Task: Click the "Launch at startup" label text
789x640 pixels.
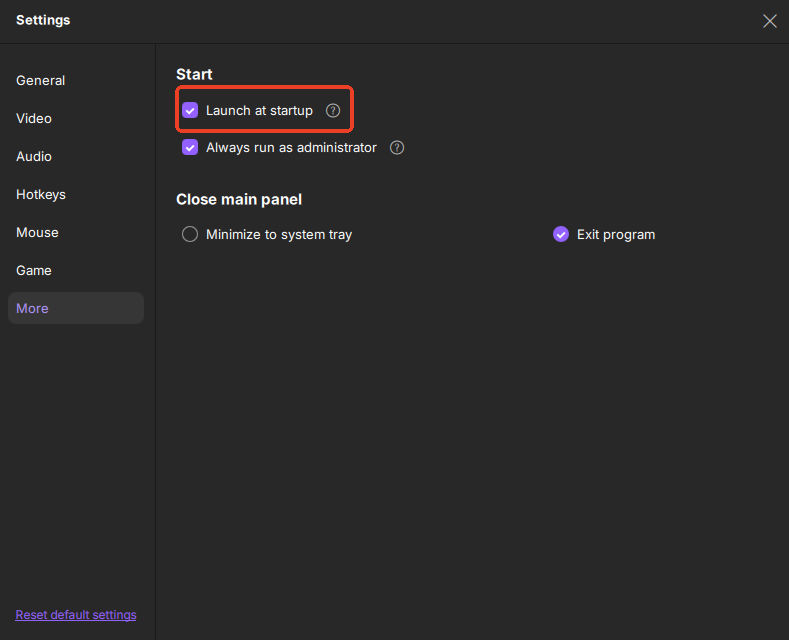Action: tap(259, 111)
